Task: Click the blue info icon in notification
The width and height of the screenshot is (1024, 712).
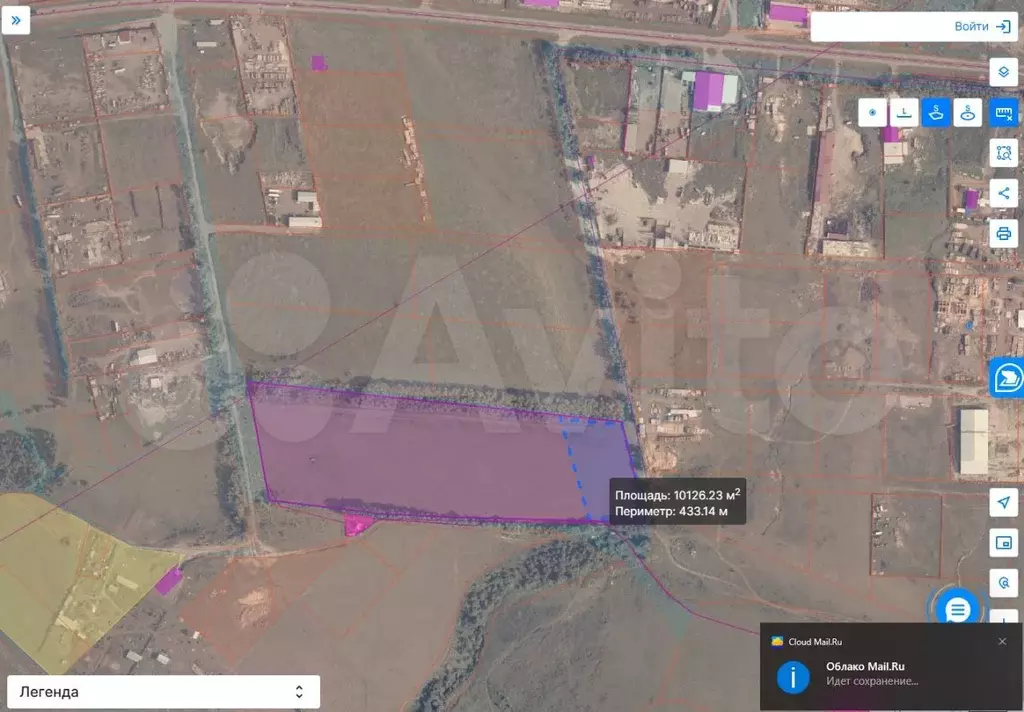Action: [793, 677]
